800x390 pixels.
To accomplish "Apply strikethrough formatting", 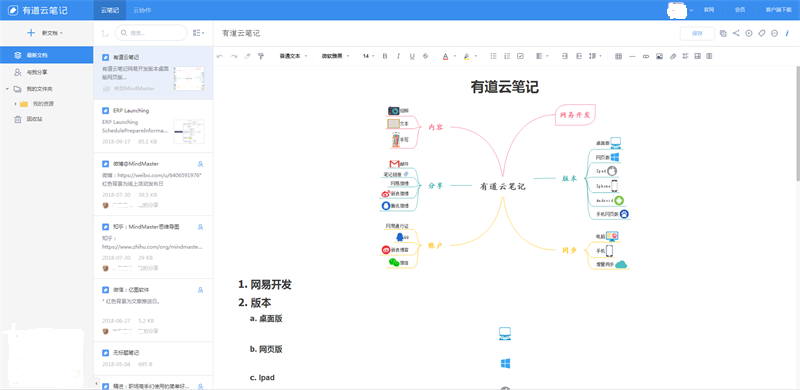I will [x=426, y=56].
